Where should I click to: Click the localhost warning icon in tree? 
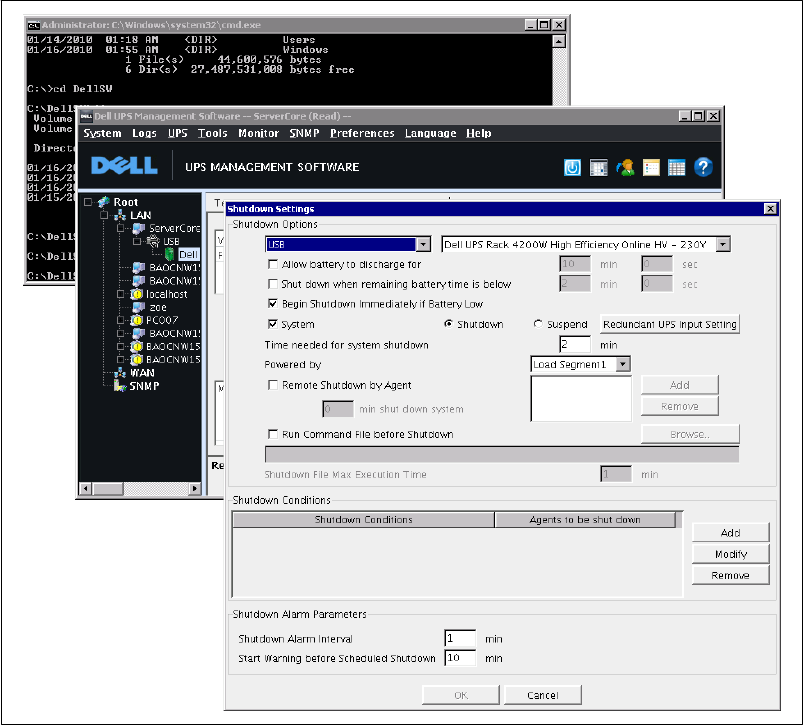(x=136, y=295)
